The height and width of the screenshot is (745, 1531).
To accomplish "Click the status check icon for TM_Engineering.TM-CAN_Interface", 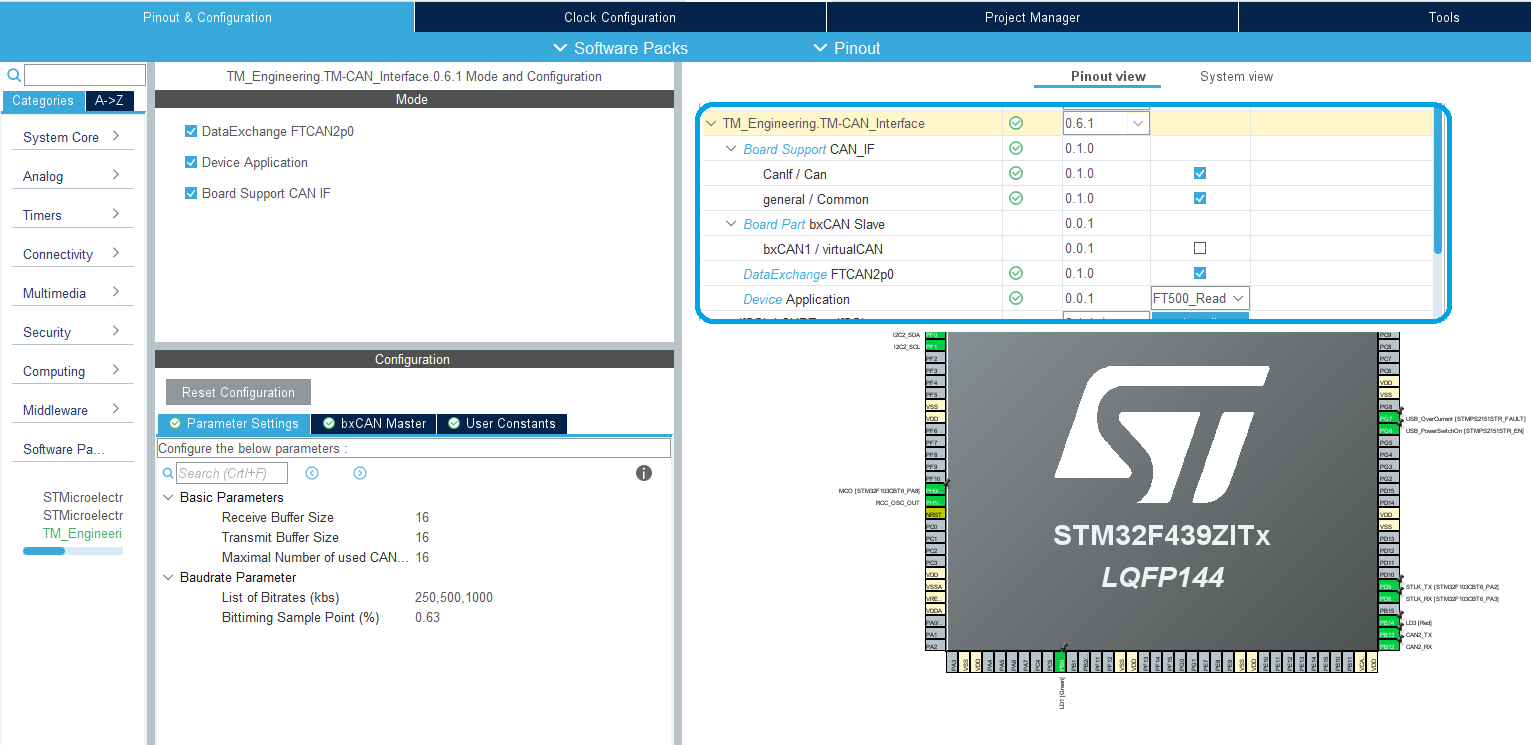I will point(1016,123).
